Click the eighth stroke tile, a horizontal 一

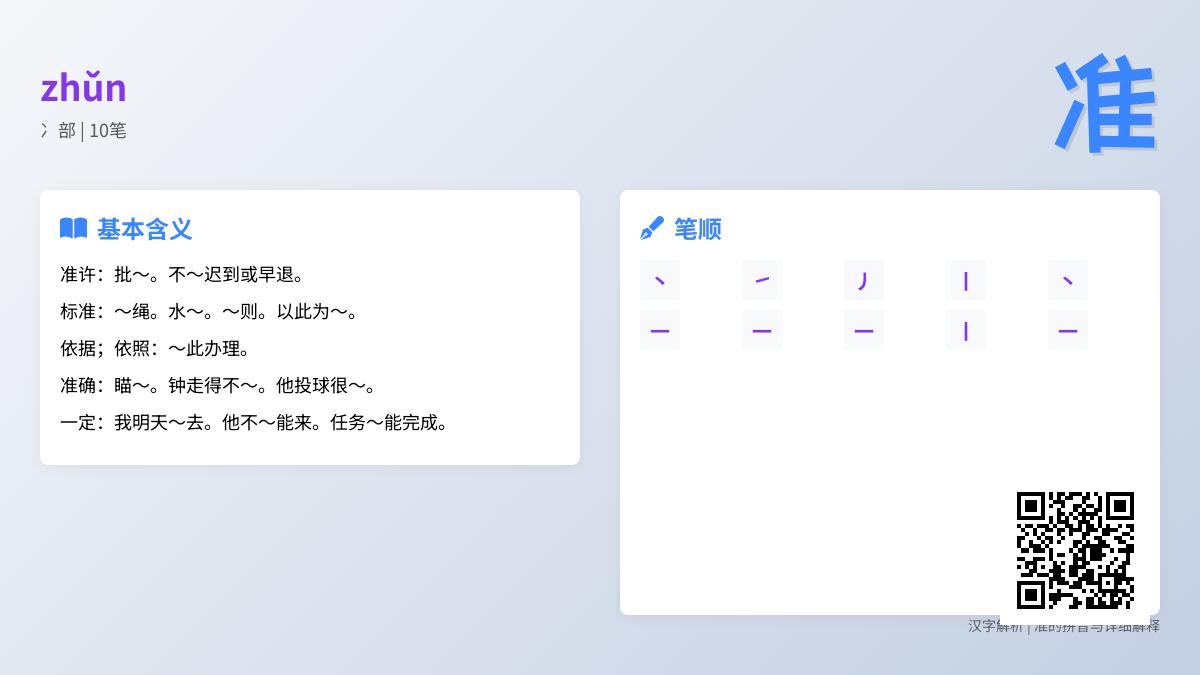pos(864,330)
